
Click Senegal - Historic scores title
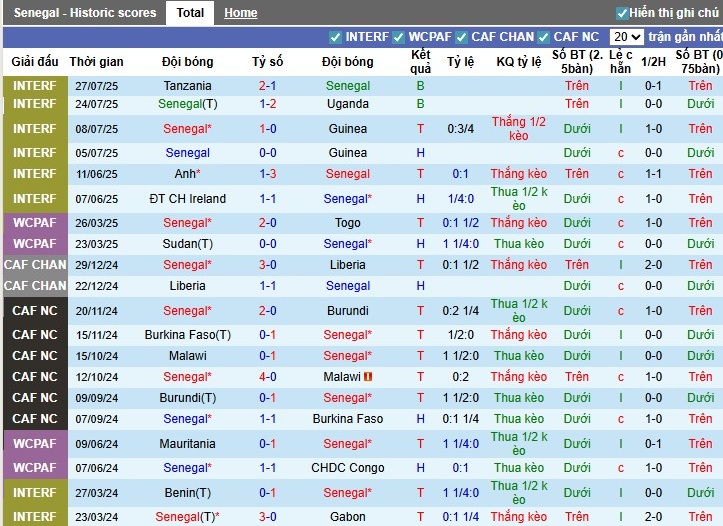[85, 13]
